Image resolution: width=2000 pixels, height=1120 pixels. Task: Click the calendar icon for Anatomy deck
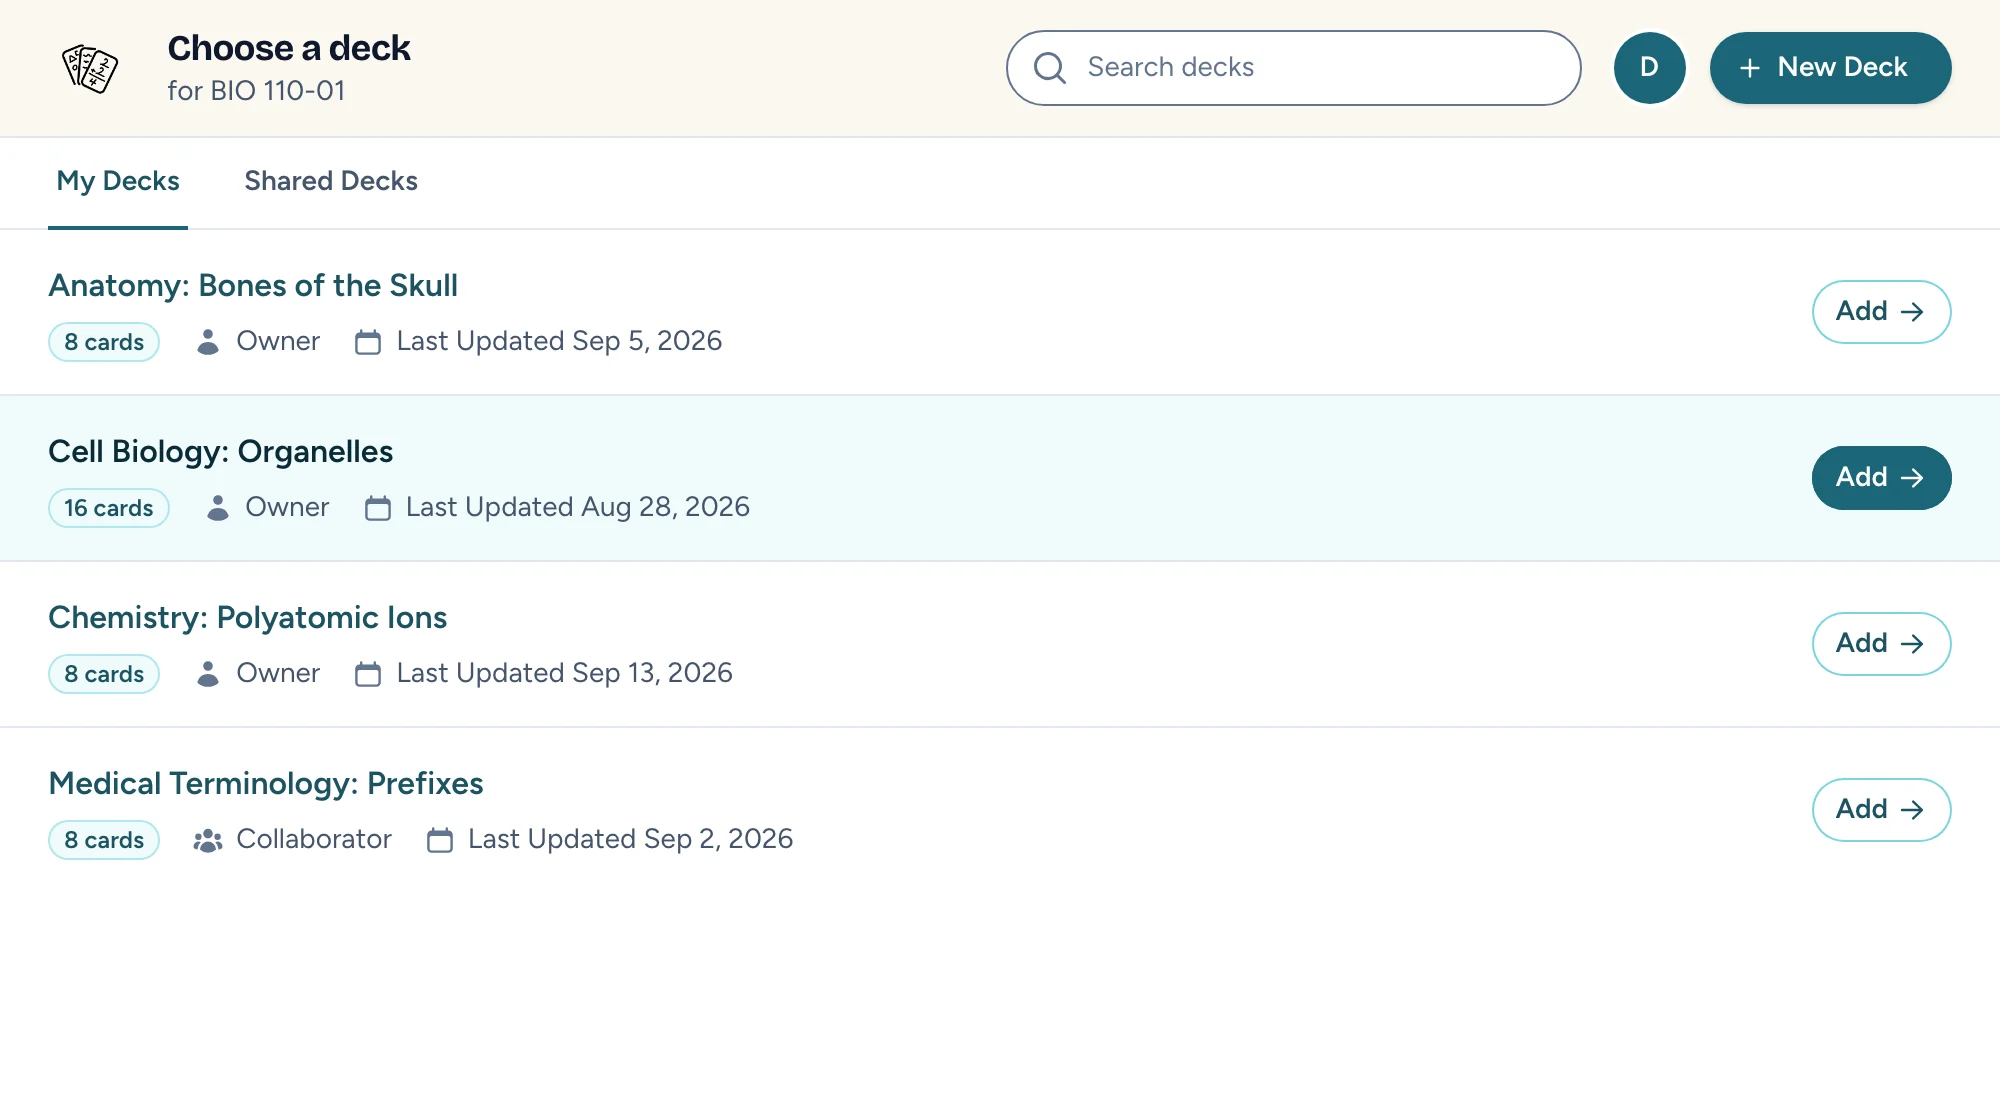(368, 342)
